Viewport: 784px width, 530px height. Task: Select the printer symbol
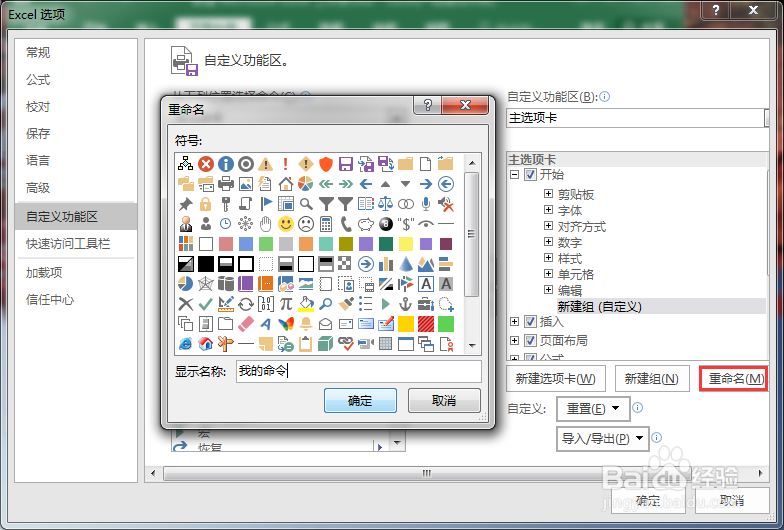[x=226, y=184]
